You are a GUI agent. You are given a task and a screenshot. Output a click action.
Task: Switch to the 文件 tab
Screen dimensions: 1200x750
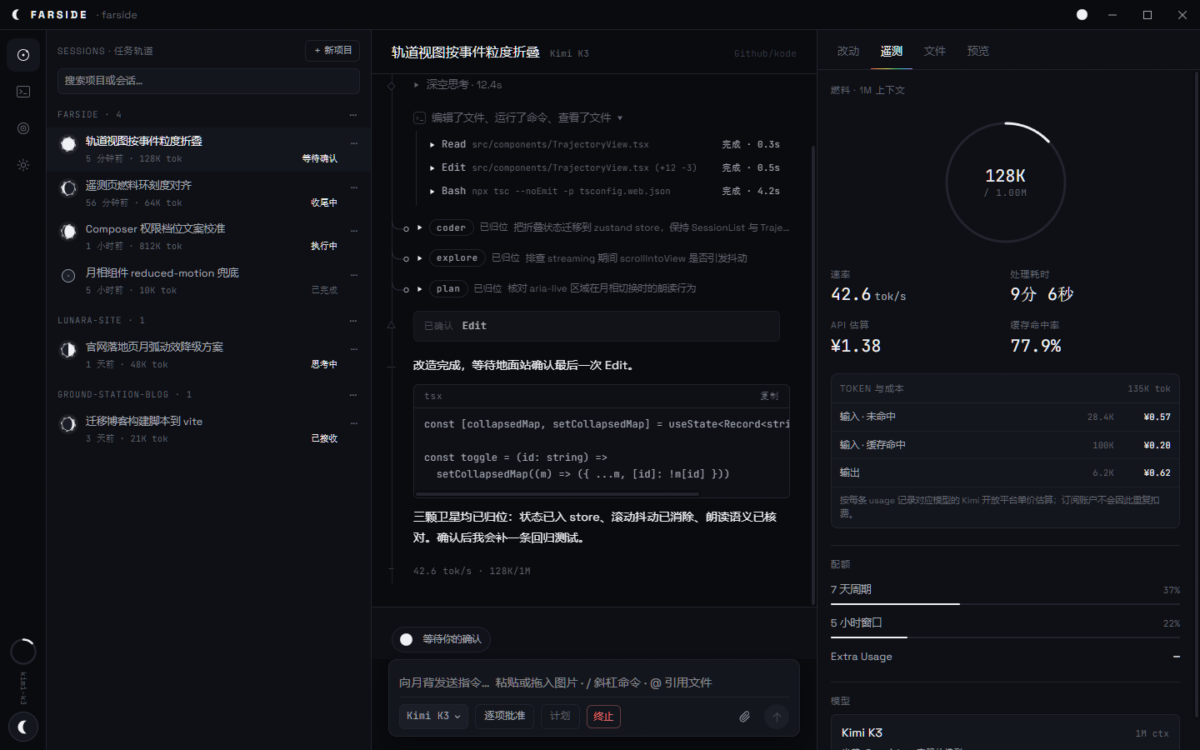click(934, 51)
